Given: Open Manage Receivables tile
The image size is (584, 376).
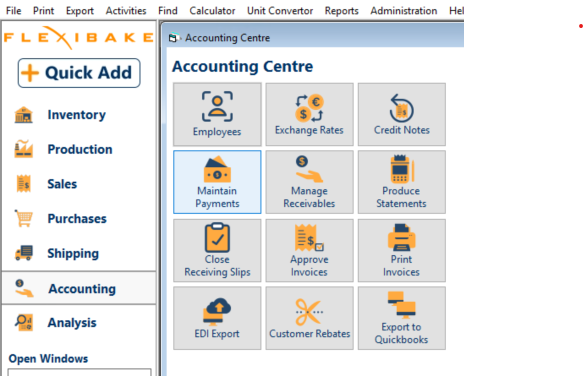Looking at the screenshot, I should (x=310, y=182).
